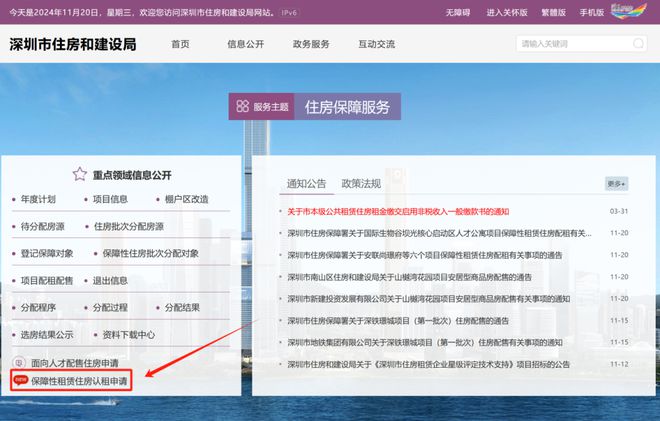Open the 待分配房源 link
The width and height of the screenshot is (660, 421).
43,226
